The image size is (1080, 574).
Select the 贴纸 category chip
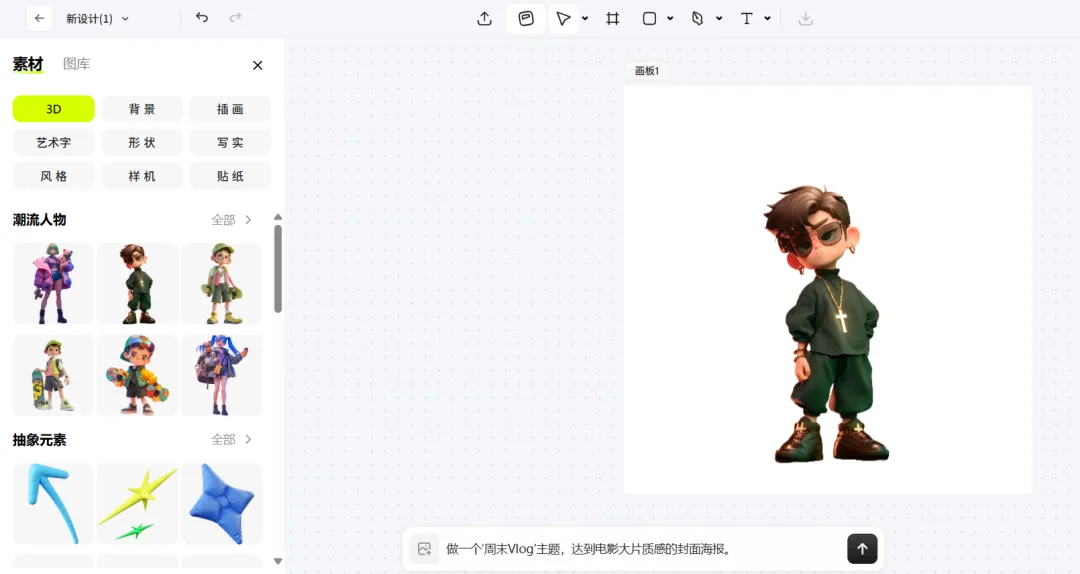tap(230, 176)
